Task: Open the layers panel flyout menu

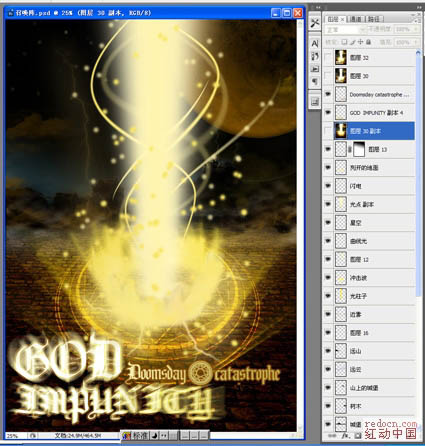Action: click(x=417, y=20)
